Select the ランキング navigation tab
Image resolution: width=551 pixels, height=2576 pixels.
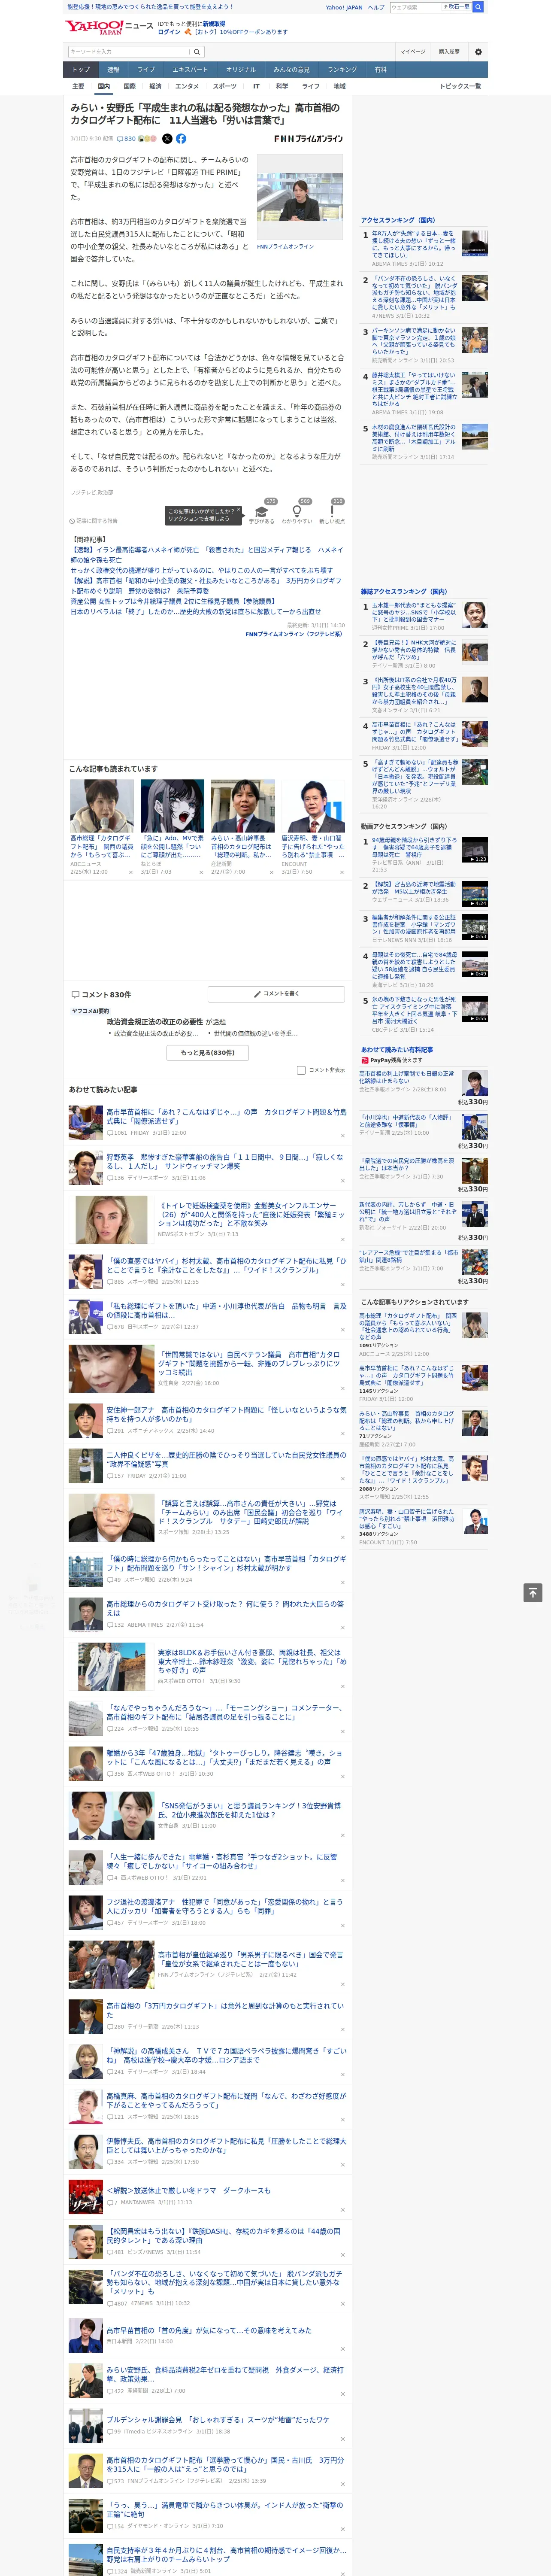coord(342,70)
